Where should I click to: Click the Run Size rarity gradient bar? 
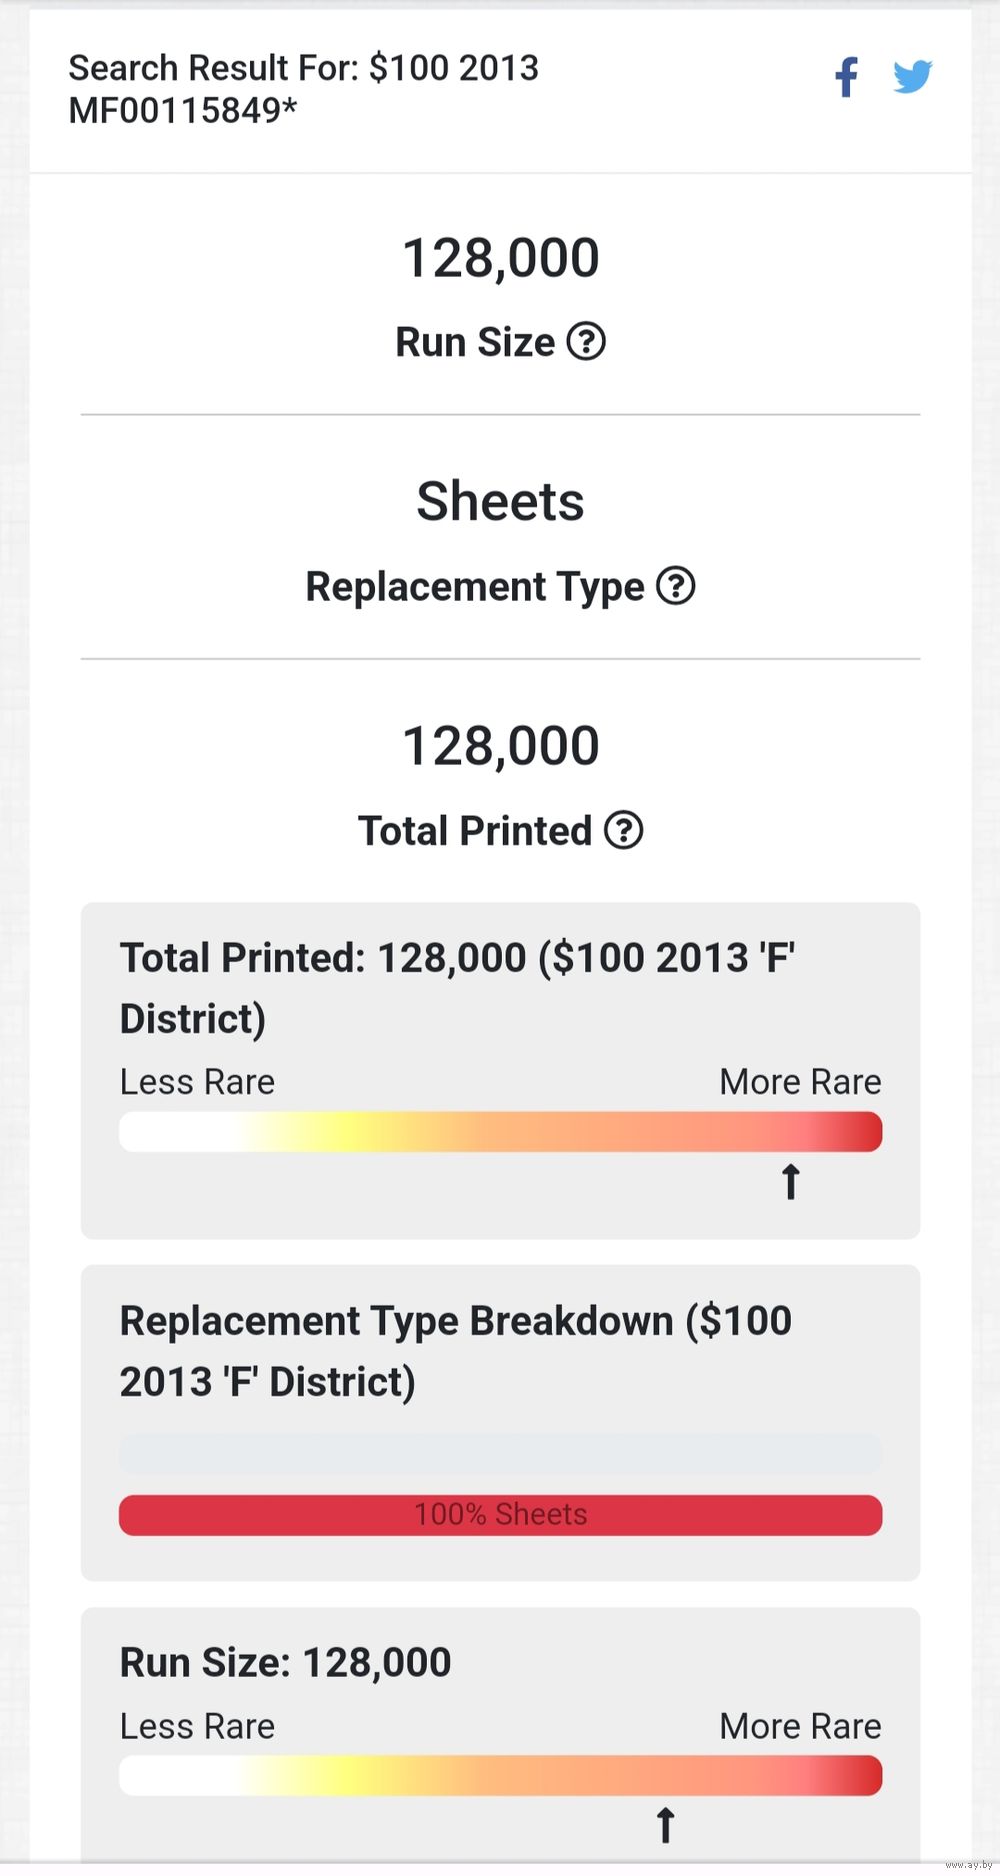500,1776
